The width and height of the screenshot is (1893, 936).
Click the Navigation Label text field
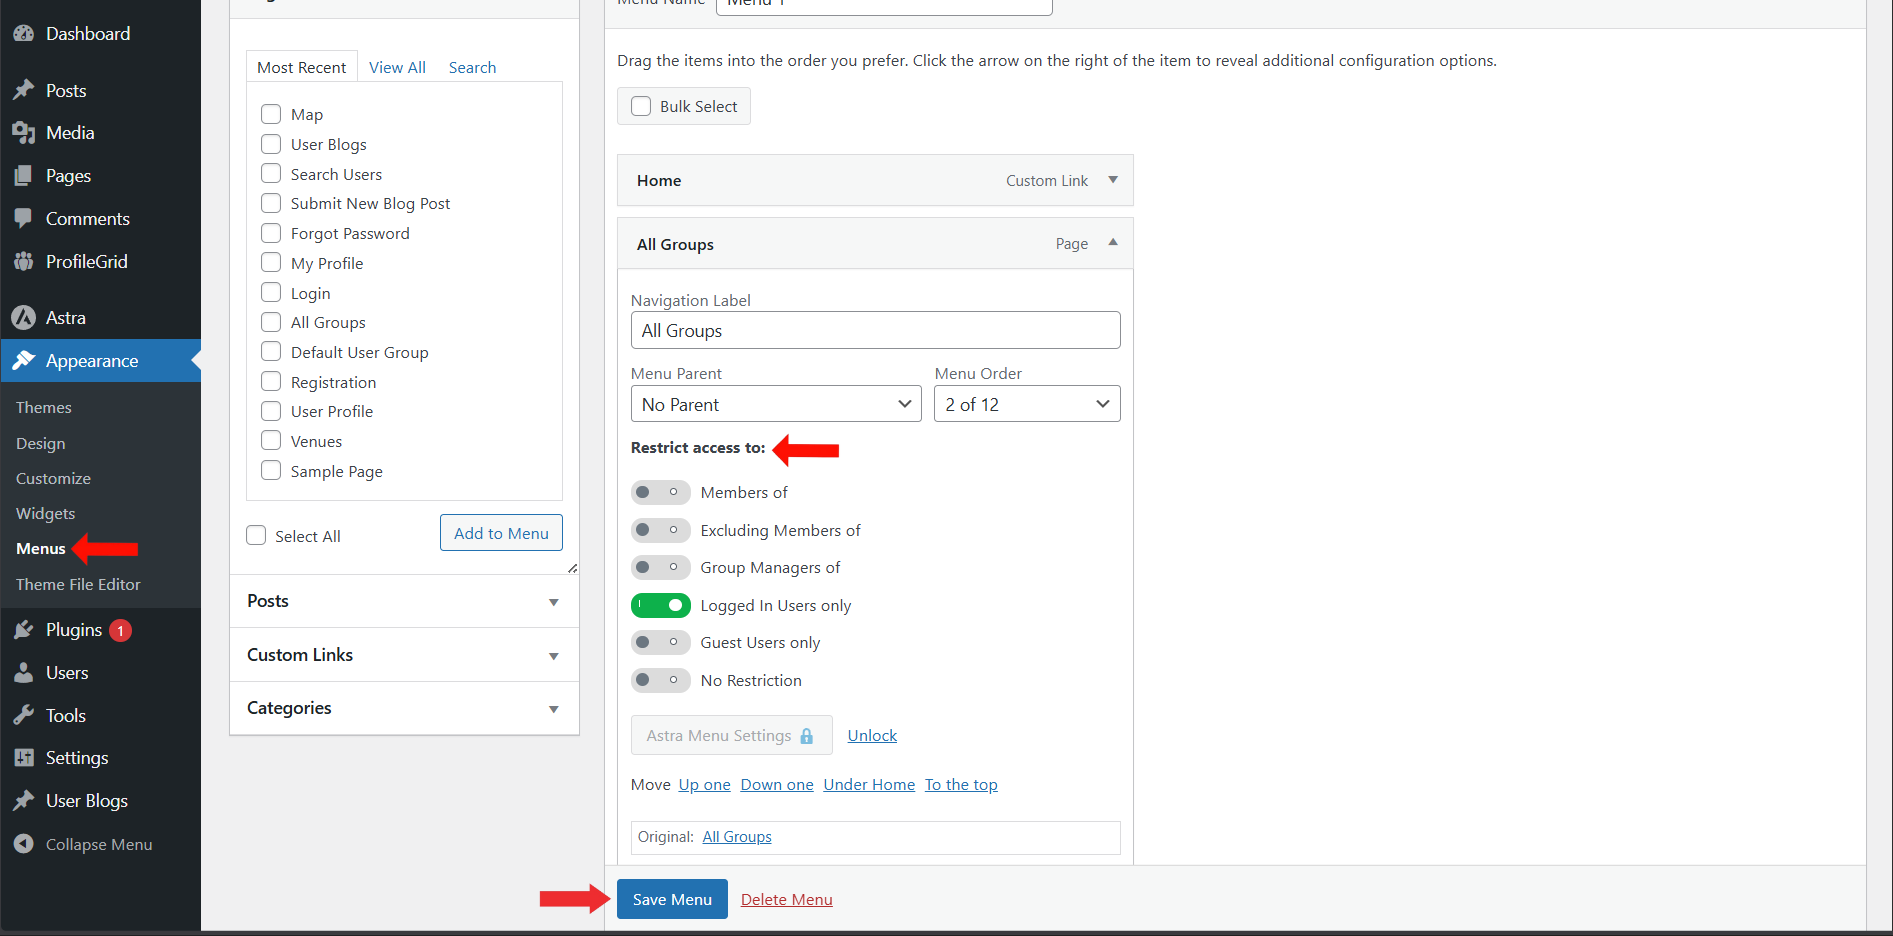pos(875,331)
